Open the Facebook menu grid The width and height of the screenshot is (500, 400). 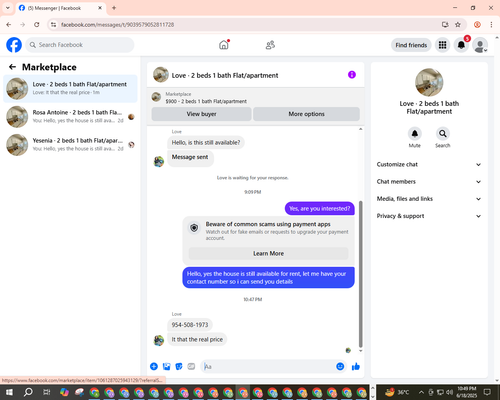(442, 45)
